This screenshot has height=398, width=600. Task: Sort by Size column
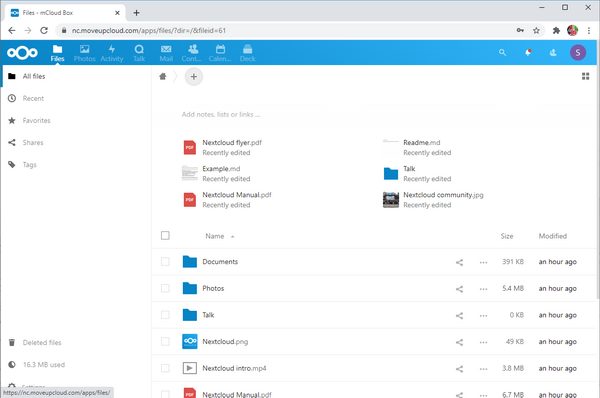(x=507, y=236)
